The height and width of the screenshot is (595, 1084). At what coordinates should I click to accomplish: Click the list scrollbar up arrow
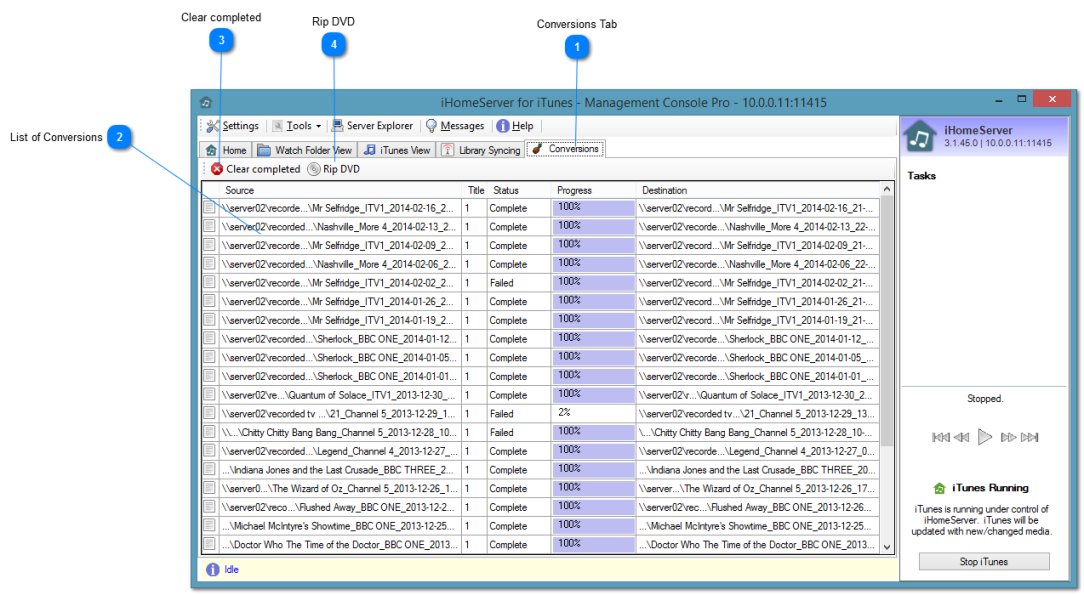(886, 189)
